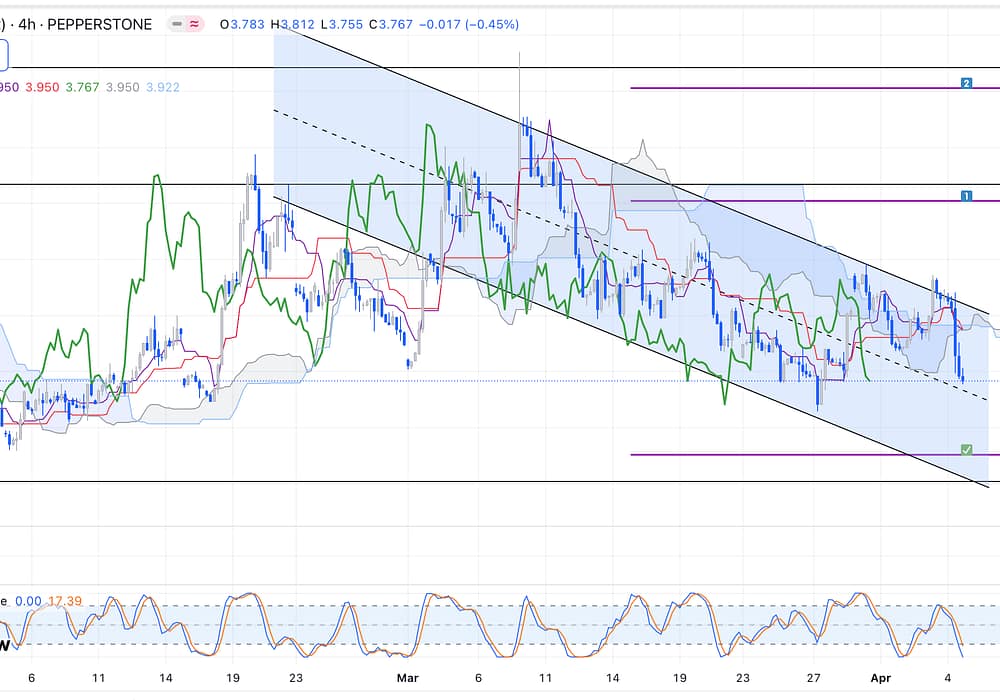Click the green checkmark target marker

966,450
